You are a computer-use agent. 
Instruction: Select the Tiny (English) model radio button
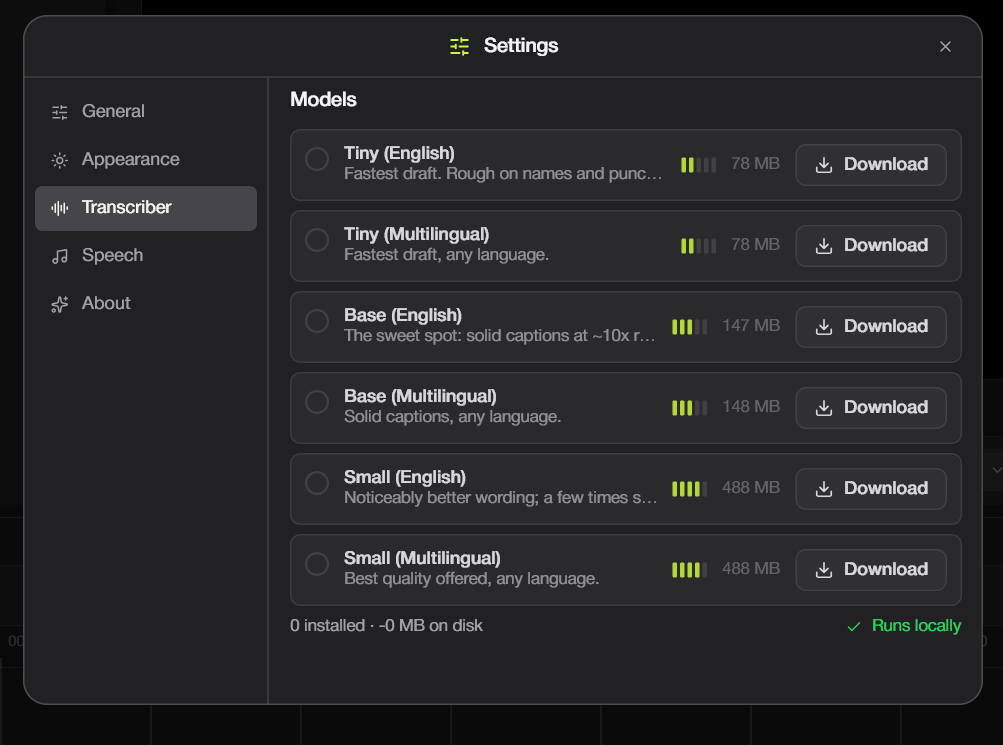(x=317, y=159)
